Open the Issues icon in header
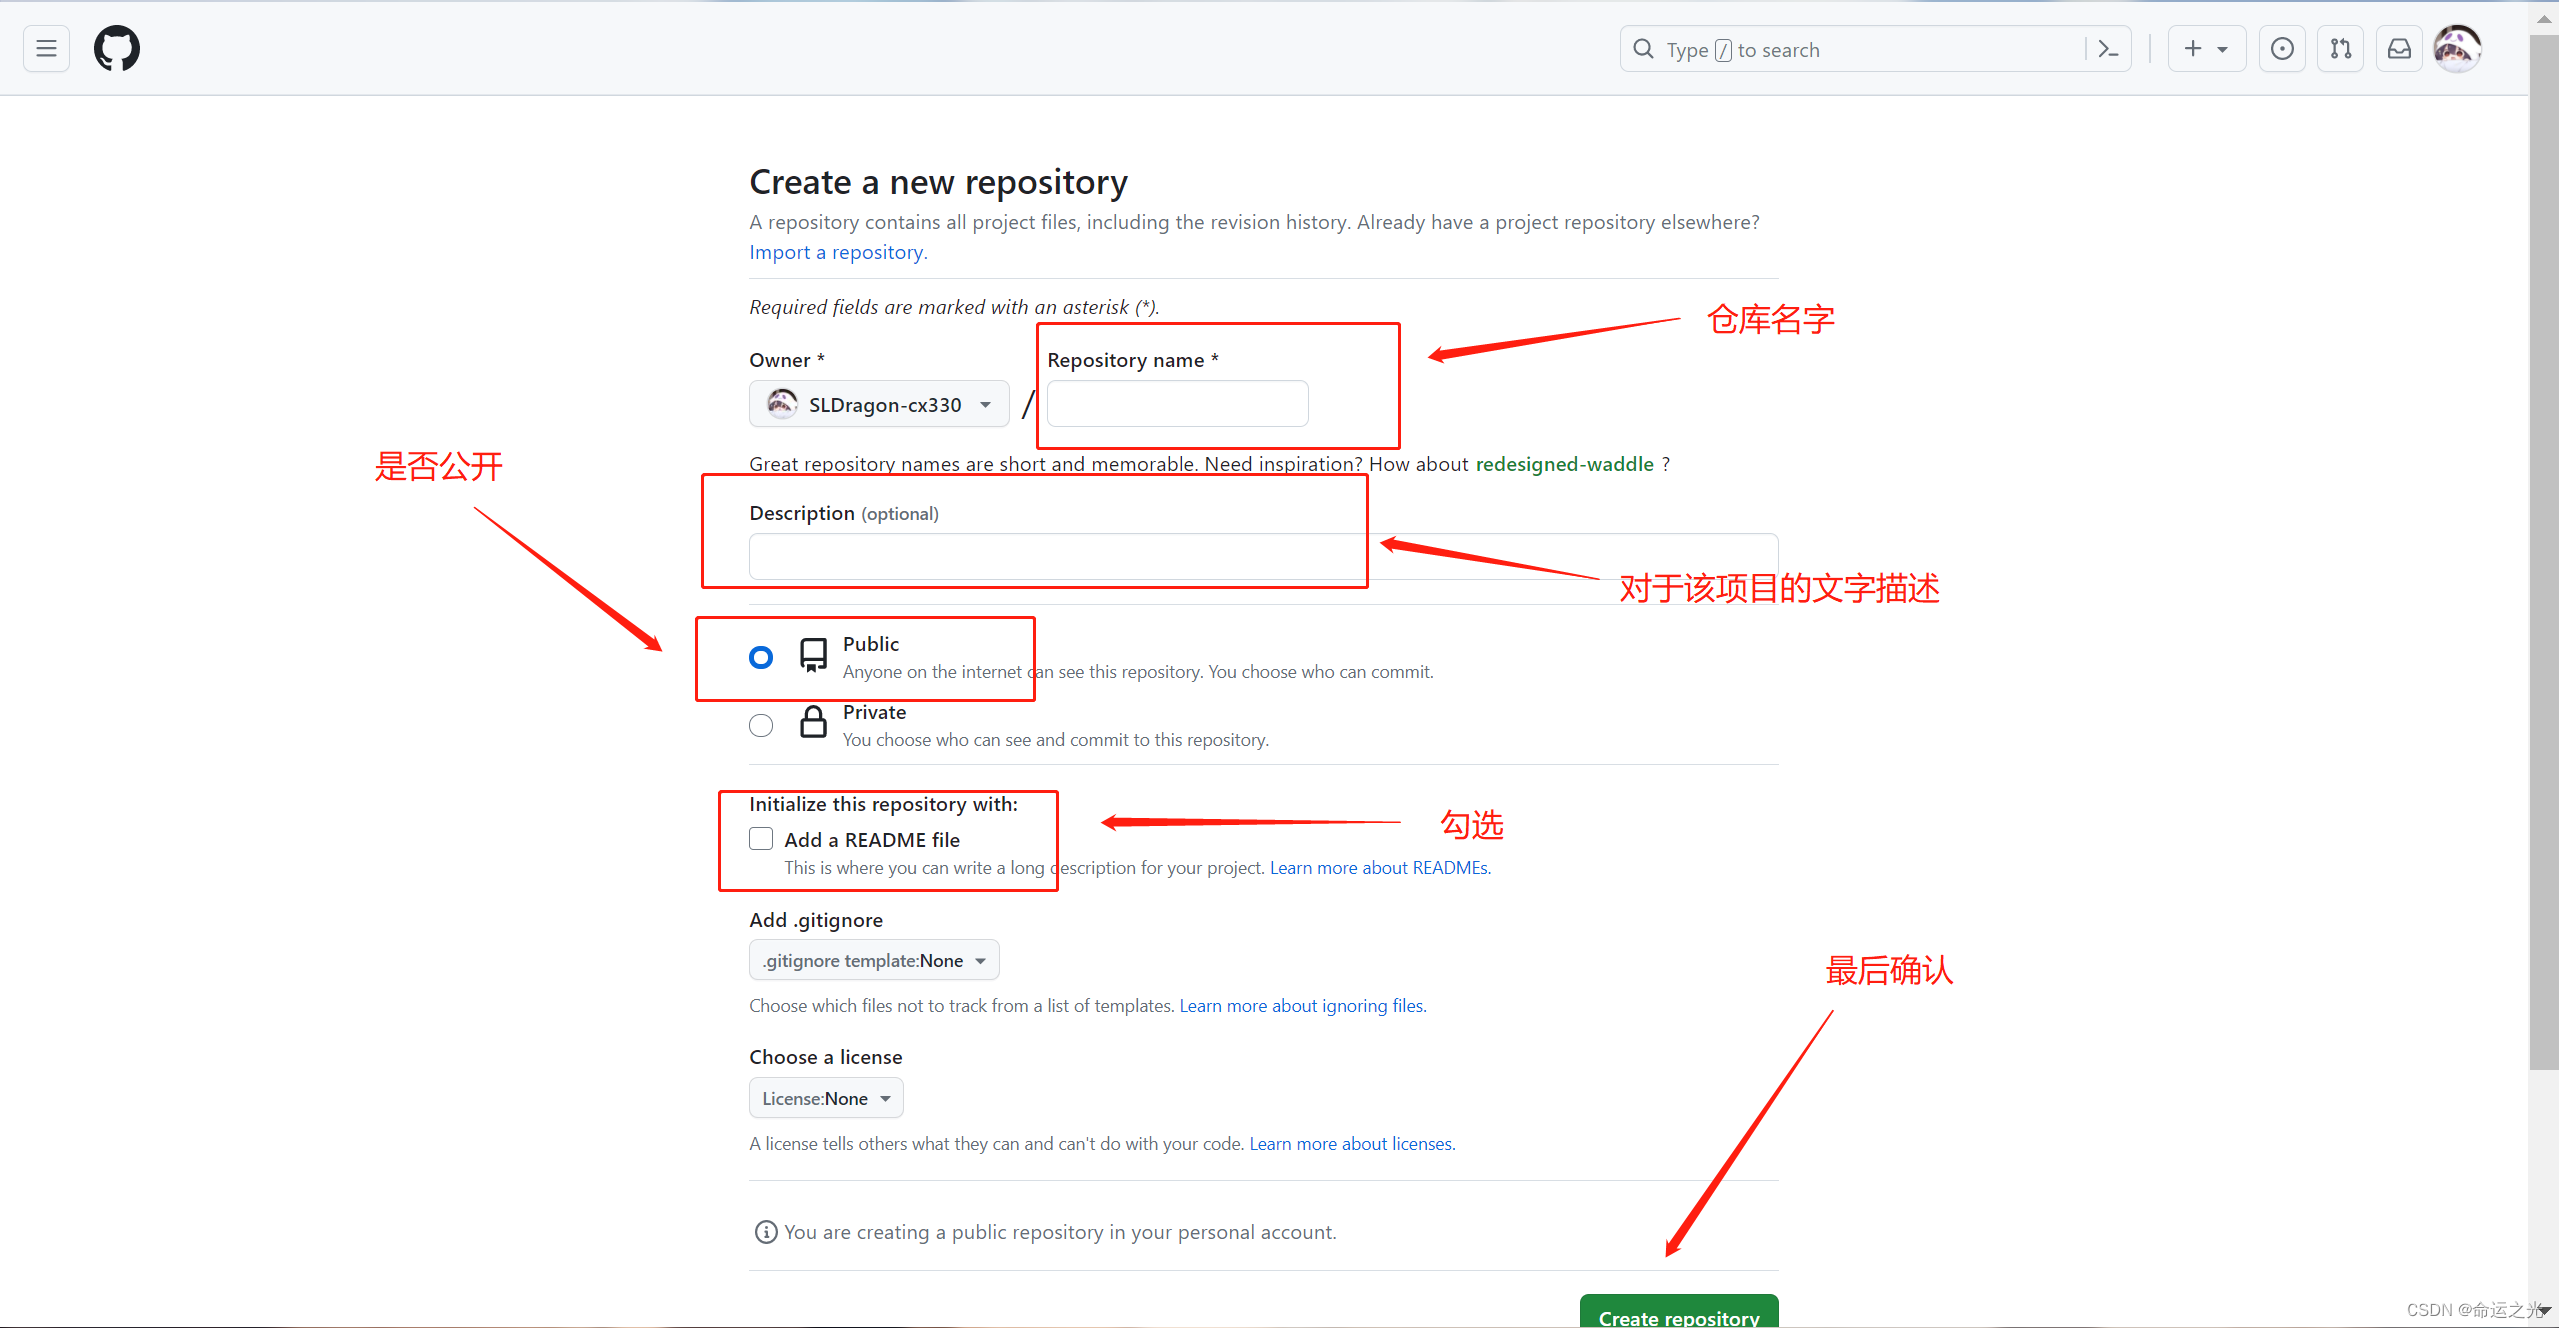Image resolution: width=2559 pixels, height=1328 pixels. tap(2282, 49)
